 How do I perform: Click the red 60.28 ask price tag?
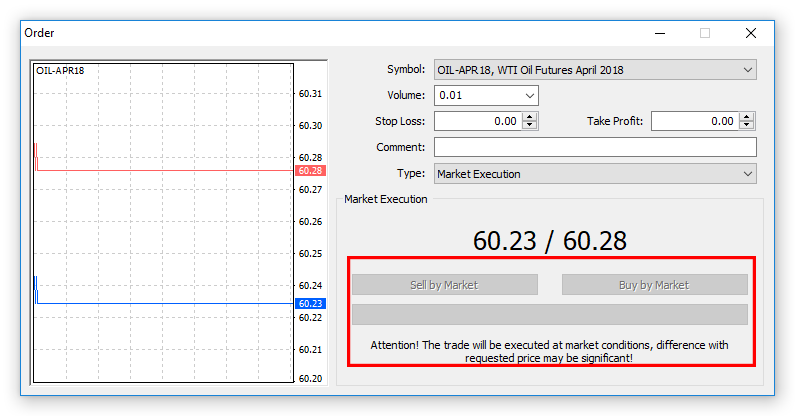tap(310, 170)
